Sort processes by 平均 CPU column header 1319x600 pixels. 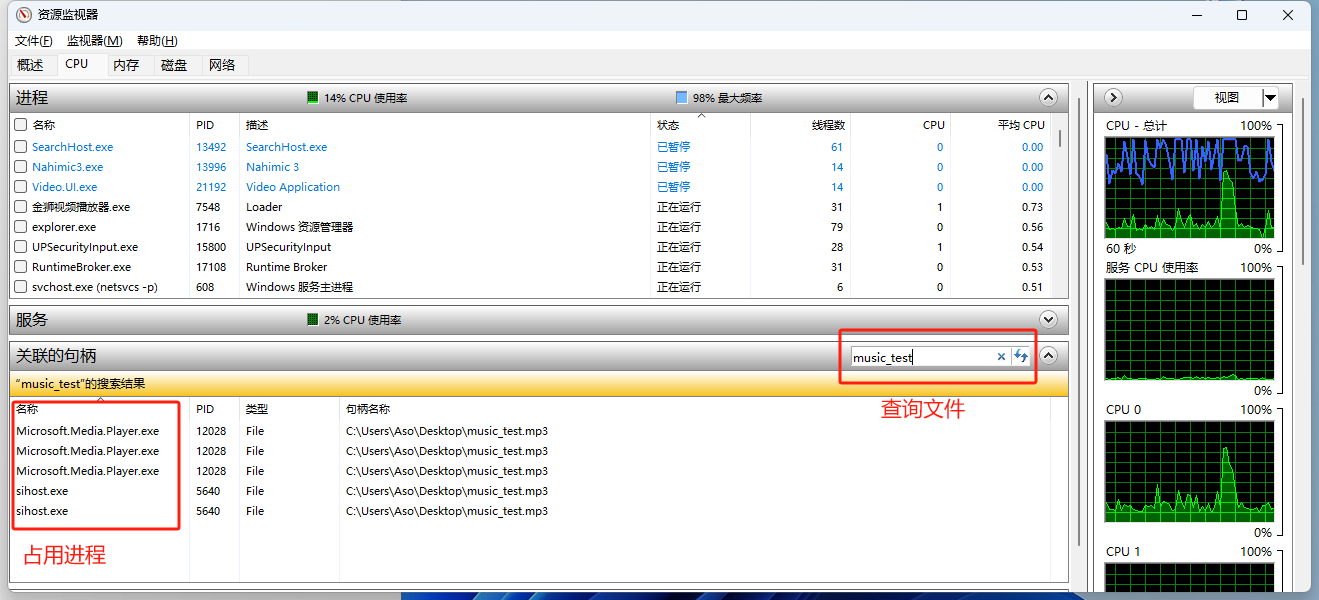(1000, 125)
